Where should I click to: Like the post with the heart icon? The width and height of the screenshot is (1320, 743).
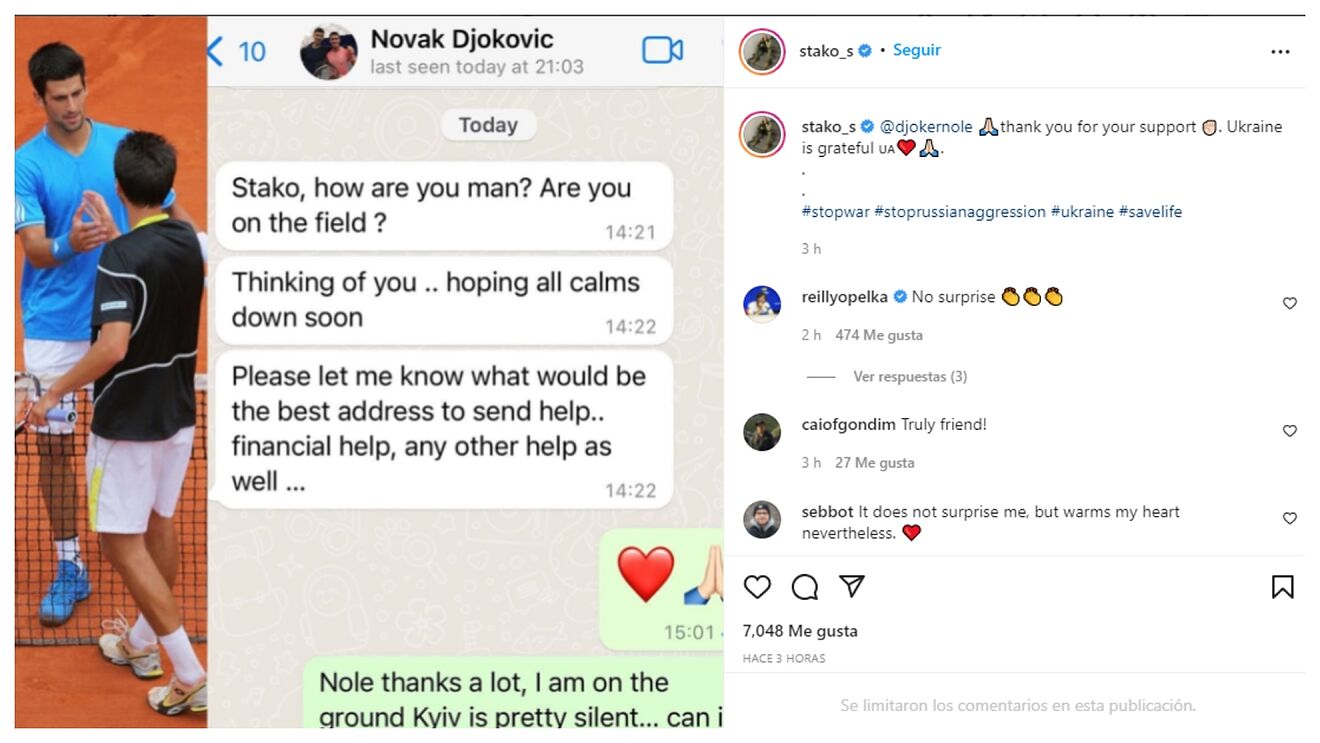point(757,587)
